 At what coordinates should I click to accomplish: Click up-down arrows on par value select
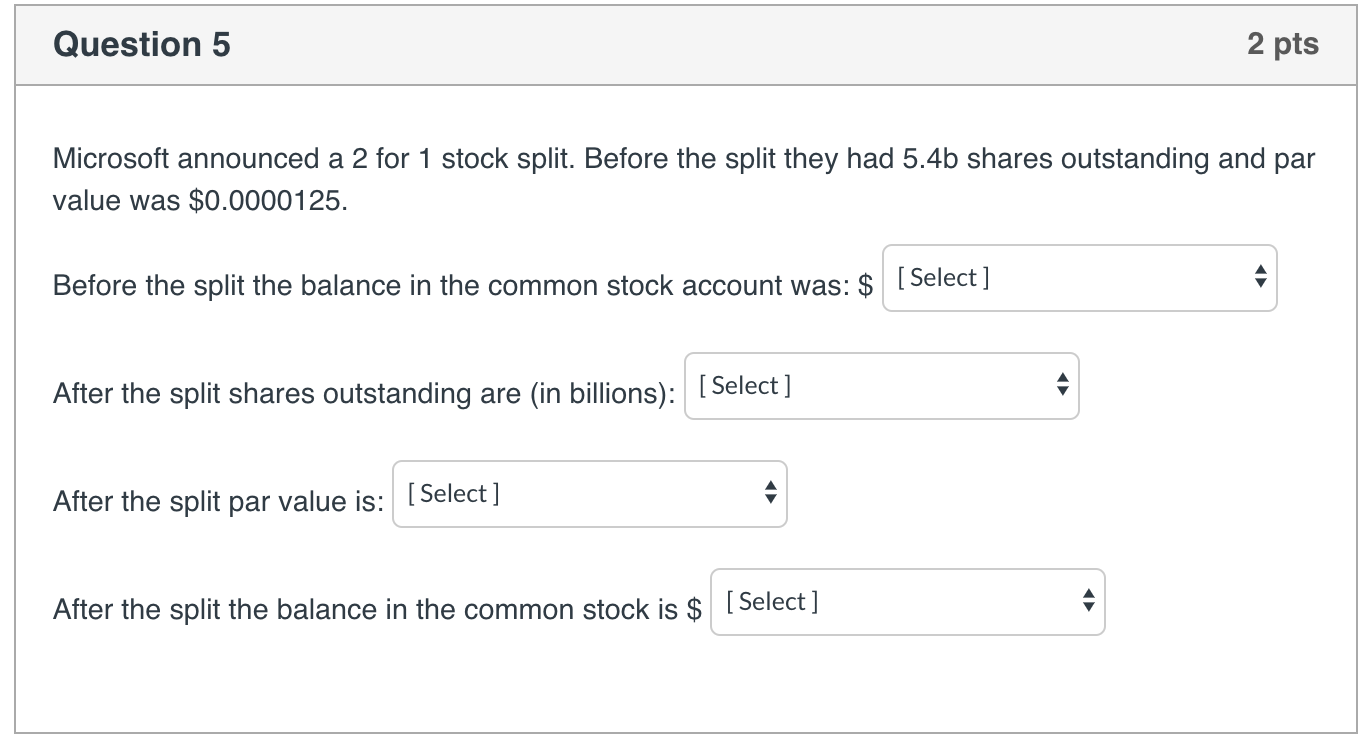(770, 492)
